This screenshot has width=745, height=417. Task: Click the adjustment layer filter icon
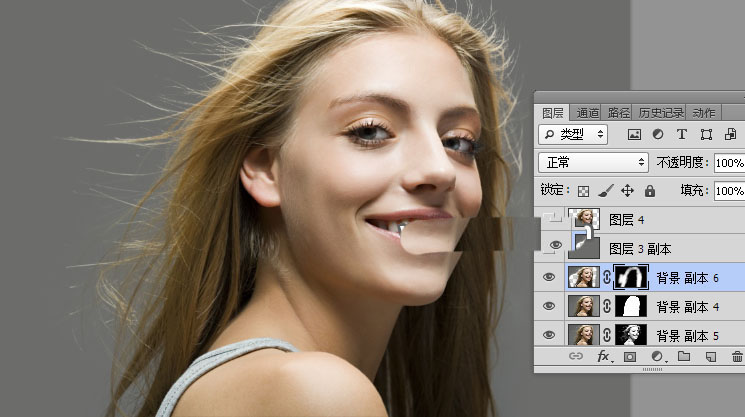[x=658, y=134]
